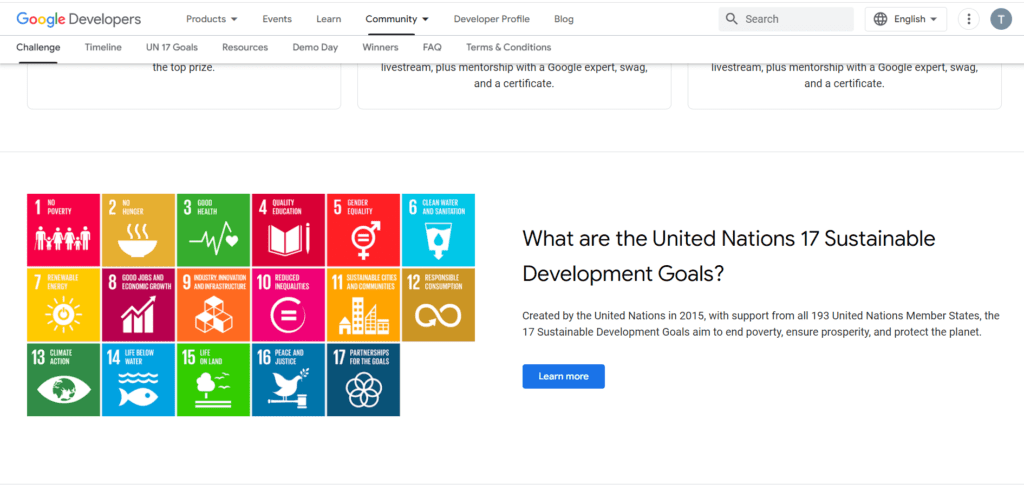Select the No Hunger goal 2 tile

tap(138, 230)
